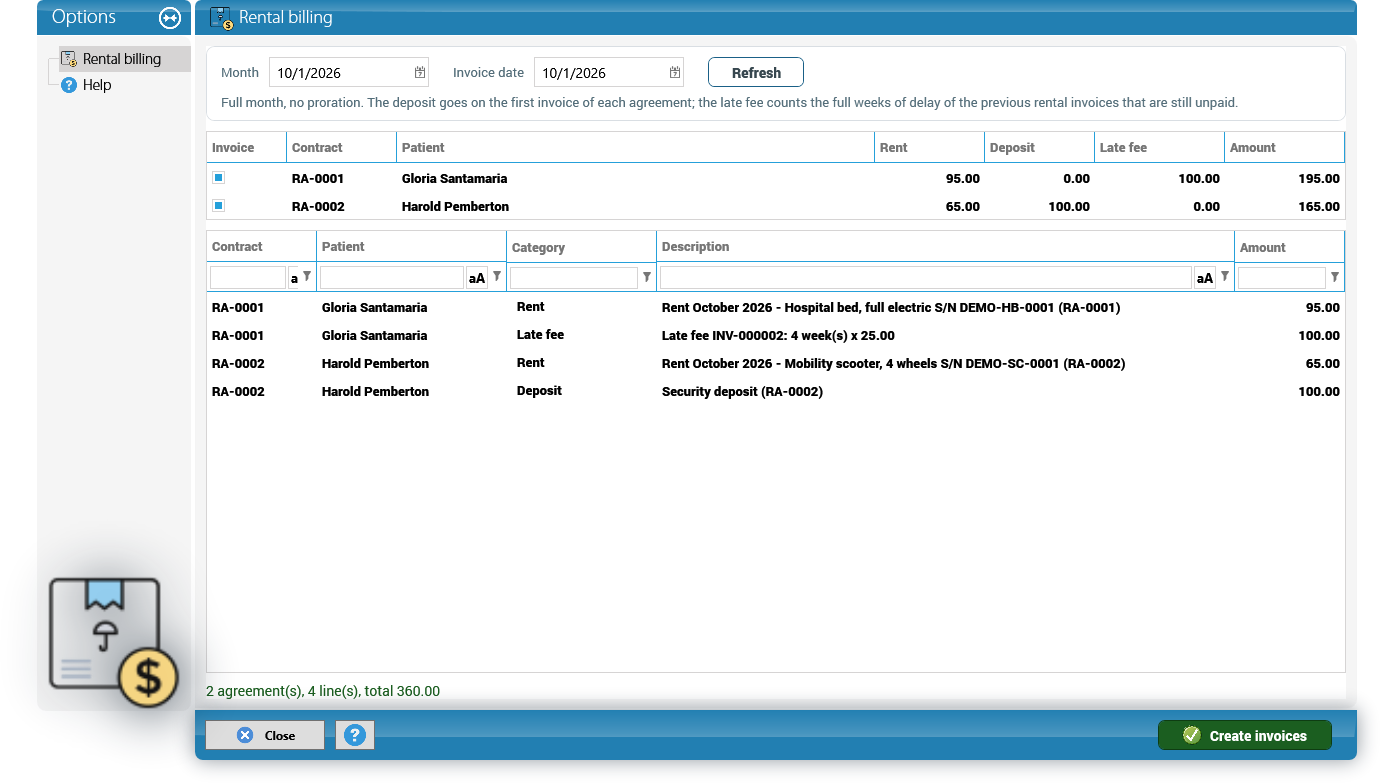This screenshot has height=783, width=1380.
Task: Select the Harold Pemberton row in the upper grid
Action: tap(775, 206)
